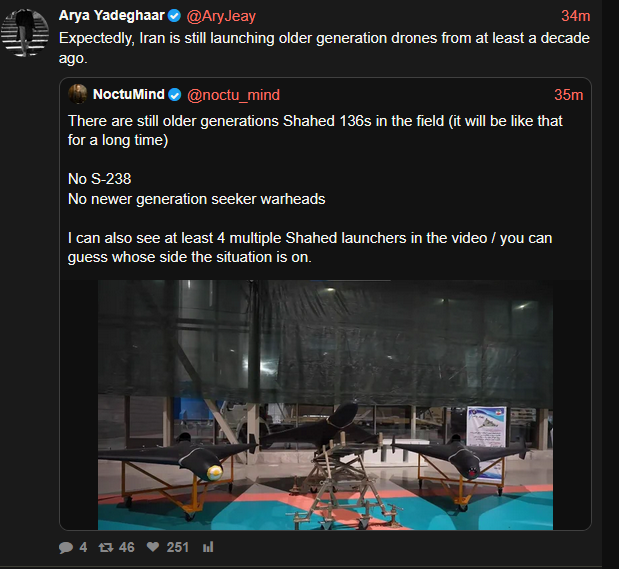Open the NoctuMind display name
619x569 pixels.
pyautogui.click(x=128, y=94)
